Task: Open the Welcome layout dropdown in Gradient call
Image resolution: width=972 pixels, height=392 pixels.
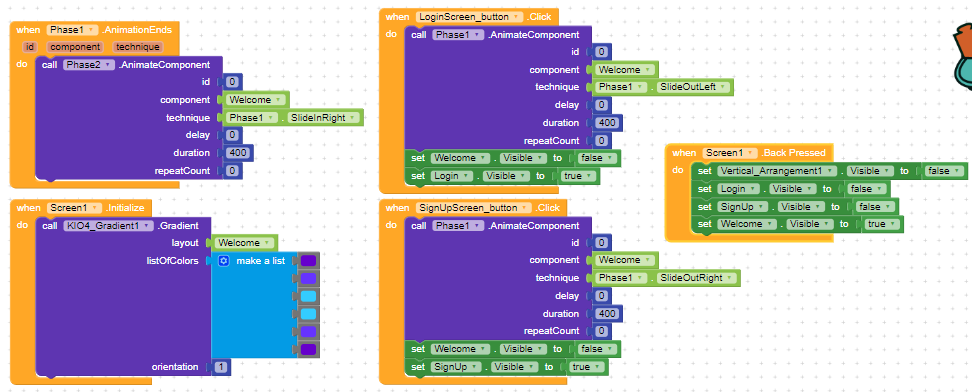Action: (245, 243)
